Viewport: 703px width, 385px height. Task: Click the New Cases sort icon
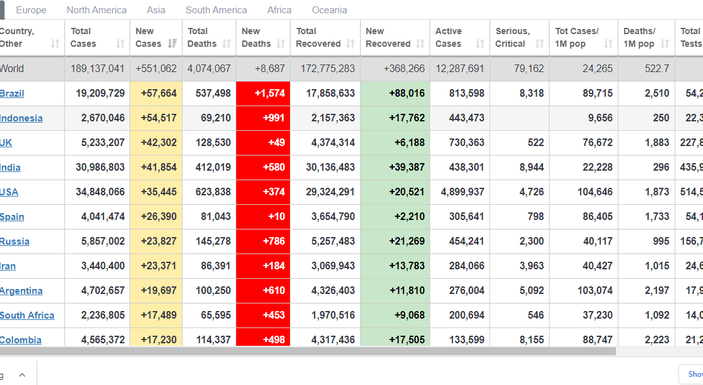[172, 43]
